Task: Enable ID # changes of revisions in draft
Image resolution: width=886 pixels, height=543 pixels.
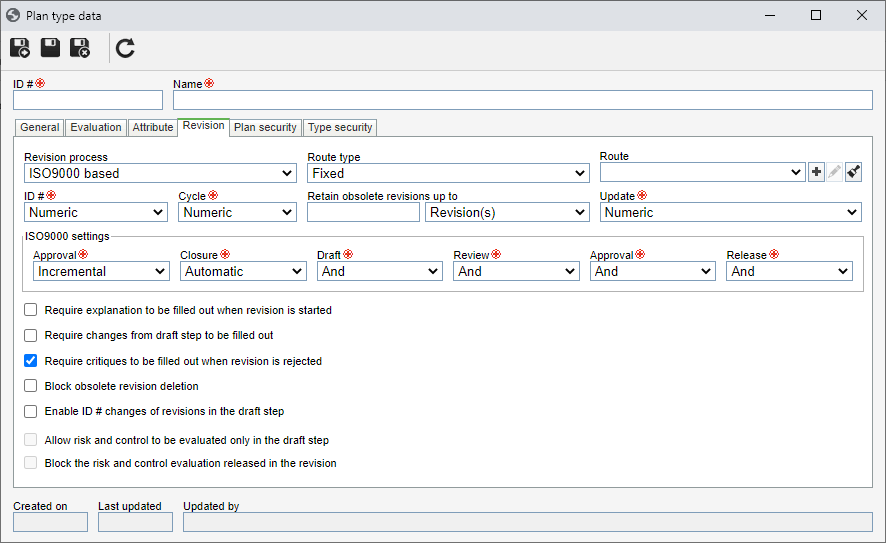Action: click(31, 411)
